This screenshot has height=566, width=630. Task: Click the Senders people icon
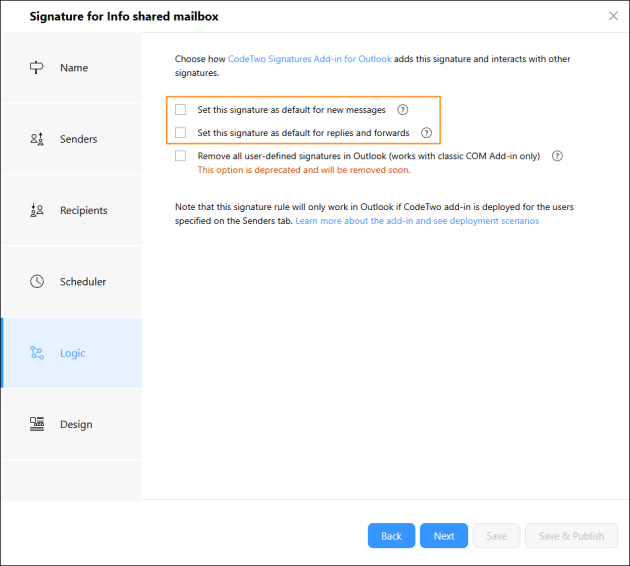click(37, 139)
